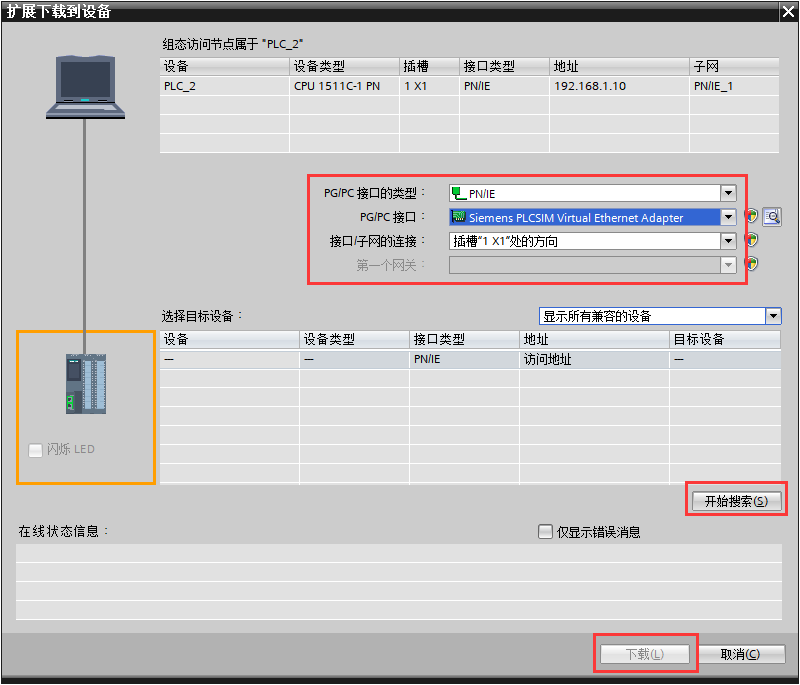Click the PLC device image
Viewport: 800px width, 685px height.
pyautogui.click(x=86, y=384)
